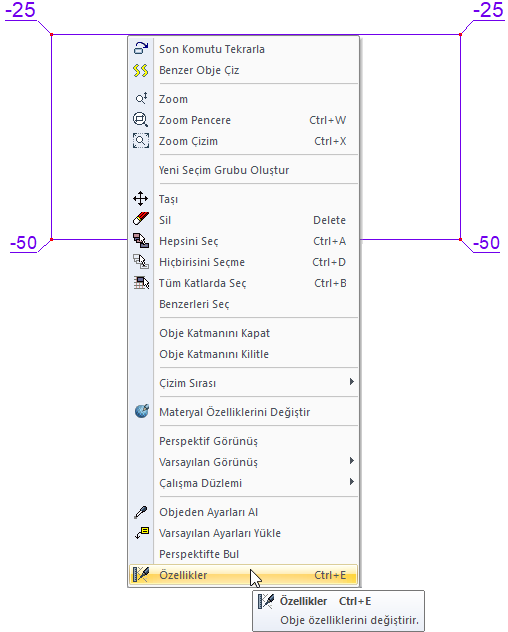Click the Sil eraser icon
Screen dimensions: 508x632
pyautogui.click(x=141, y=219)
